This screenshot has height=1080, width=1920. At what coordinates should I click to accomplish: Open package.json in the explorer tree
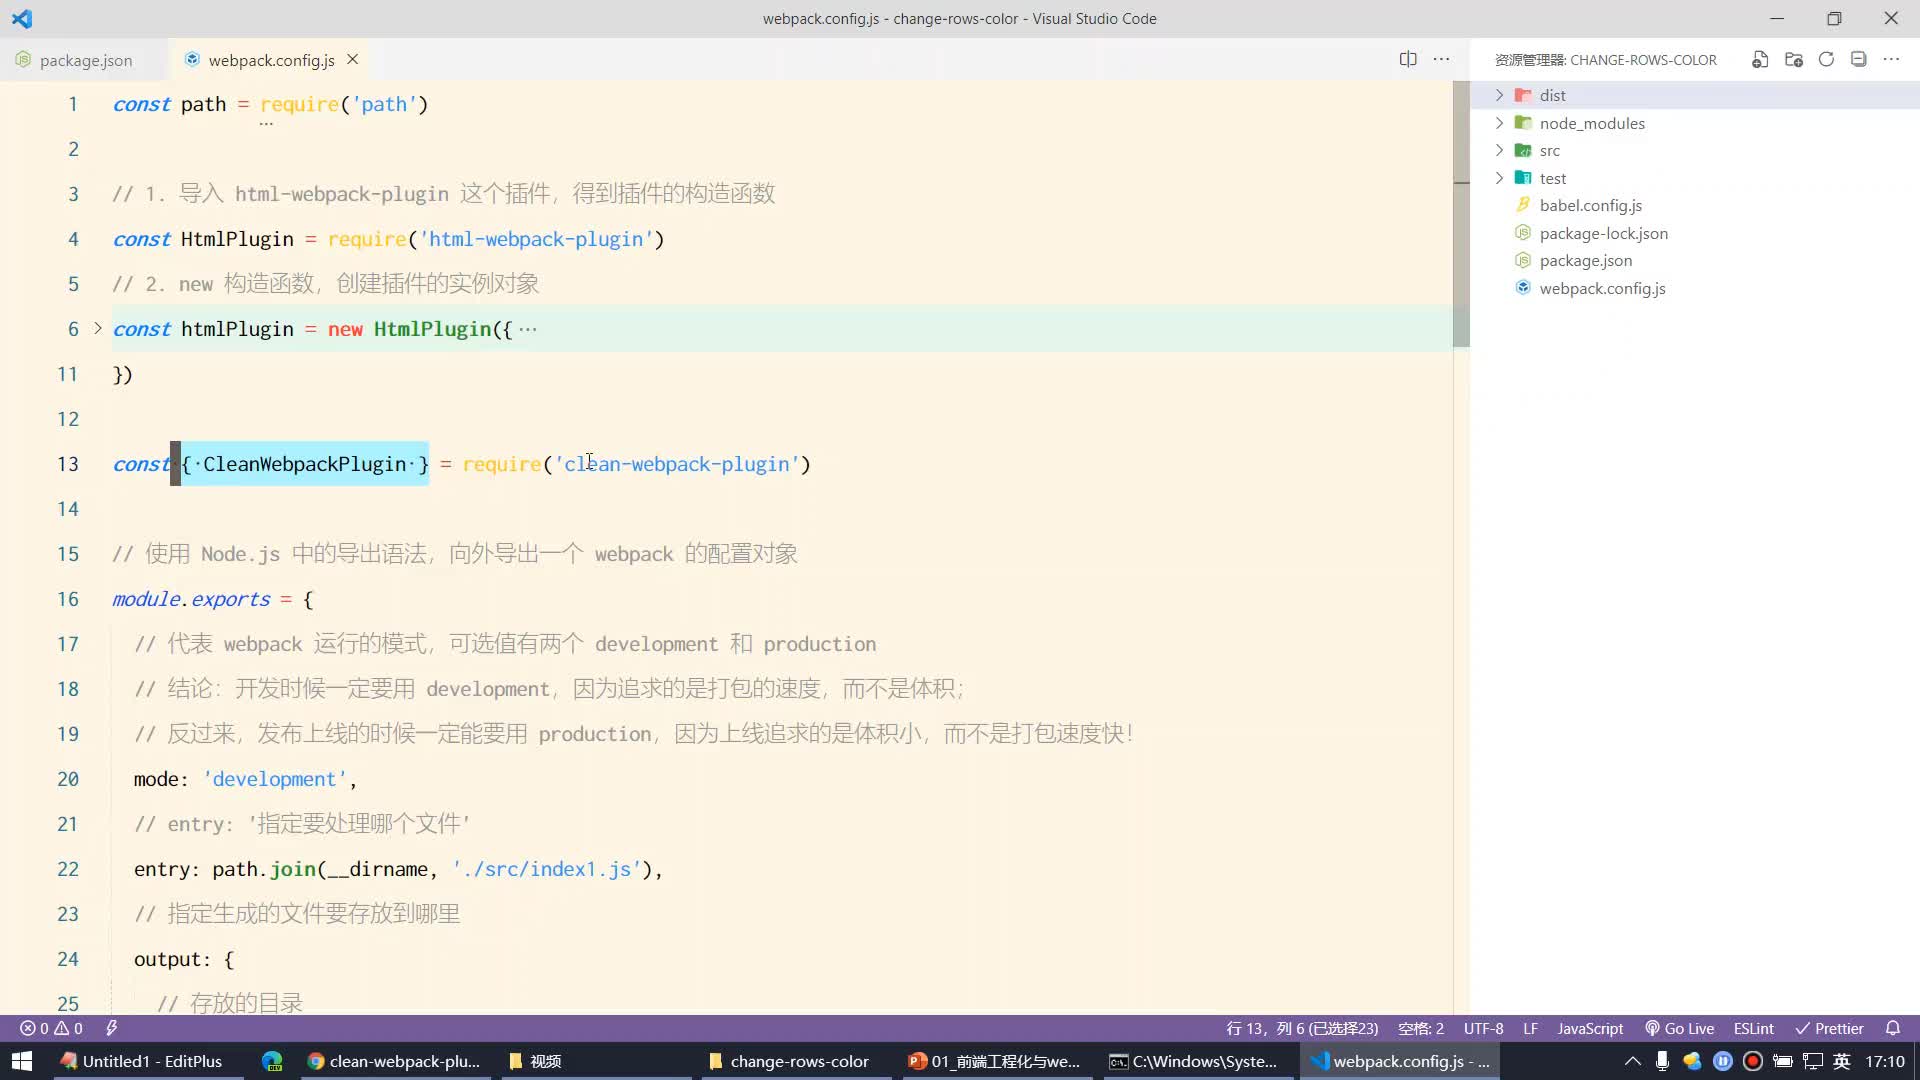(x=1585, y=260)
